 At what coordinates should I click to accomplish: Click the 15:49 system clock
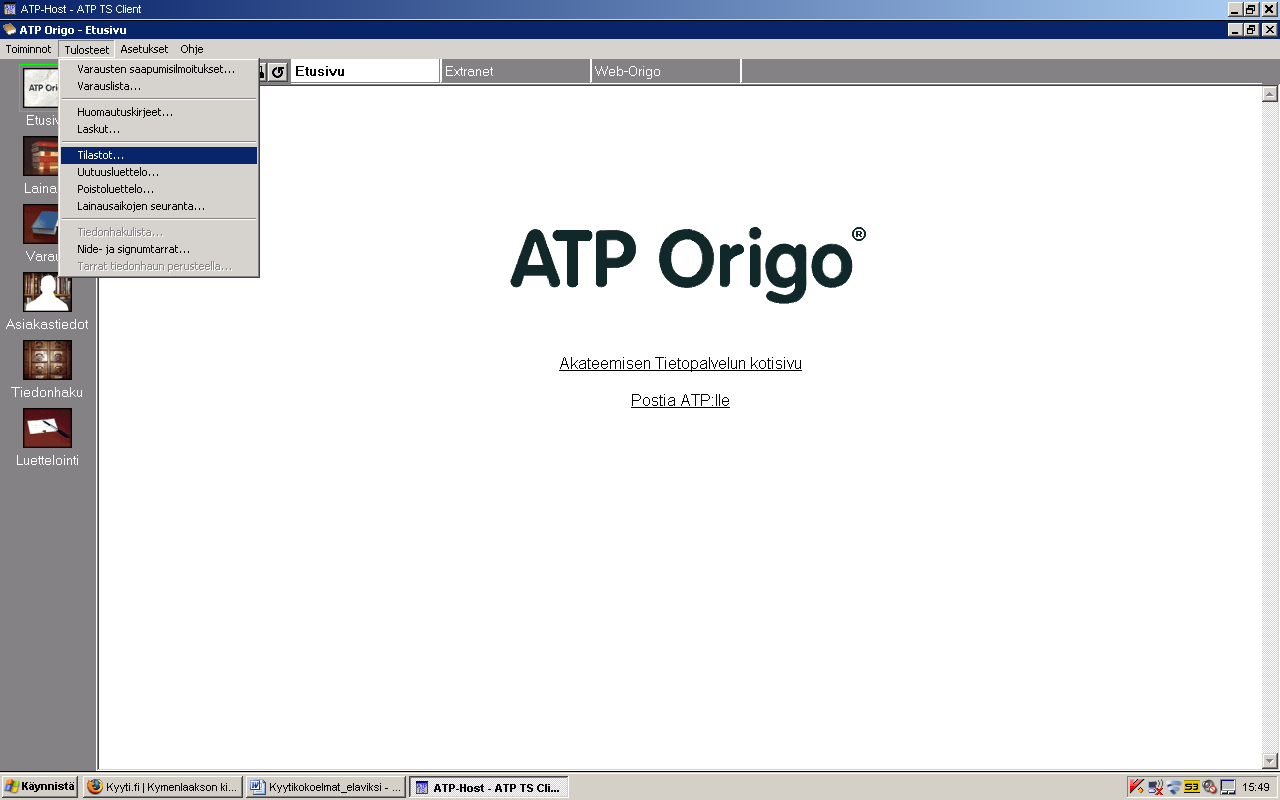click(x=1256, y=787)
